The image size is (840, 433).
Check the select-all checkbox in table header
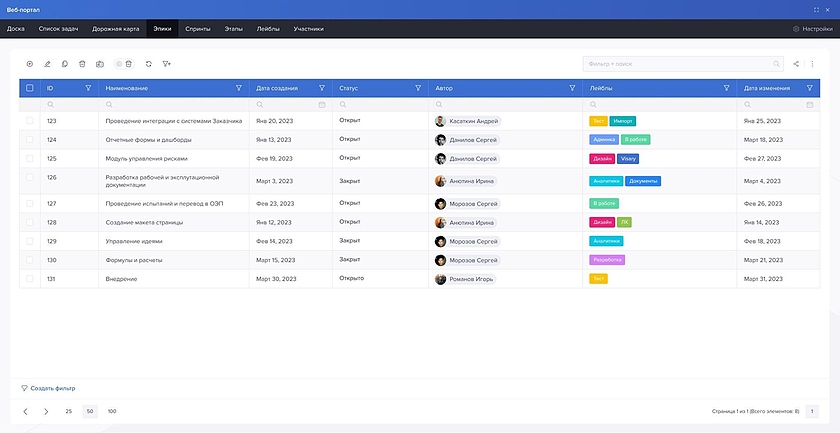(30, 88)
